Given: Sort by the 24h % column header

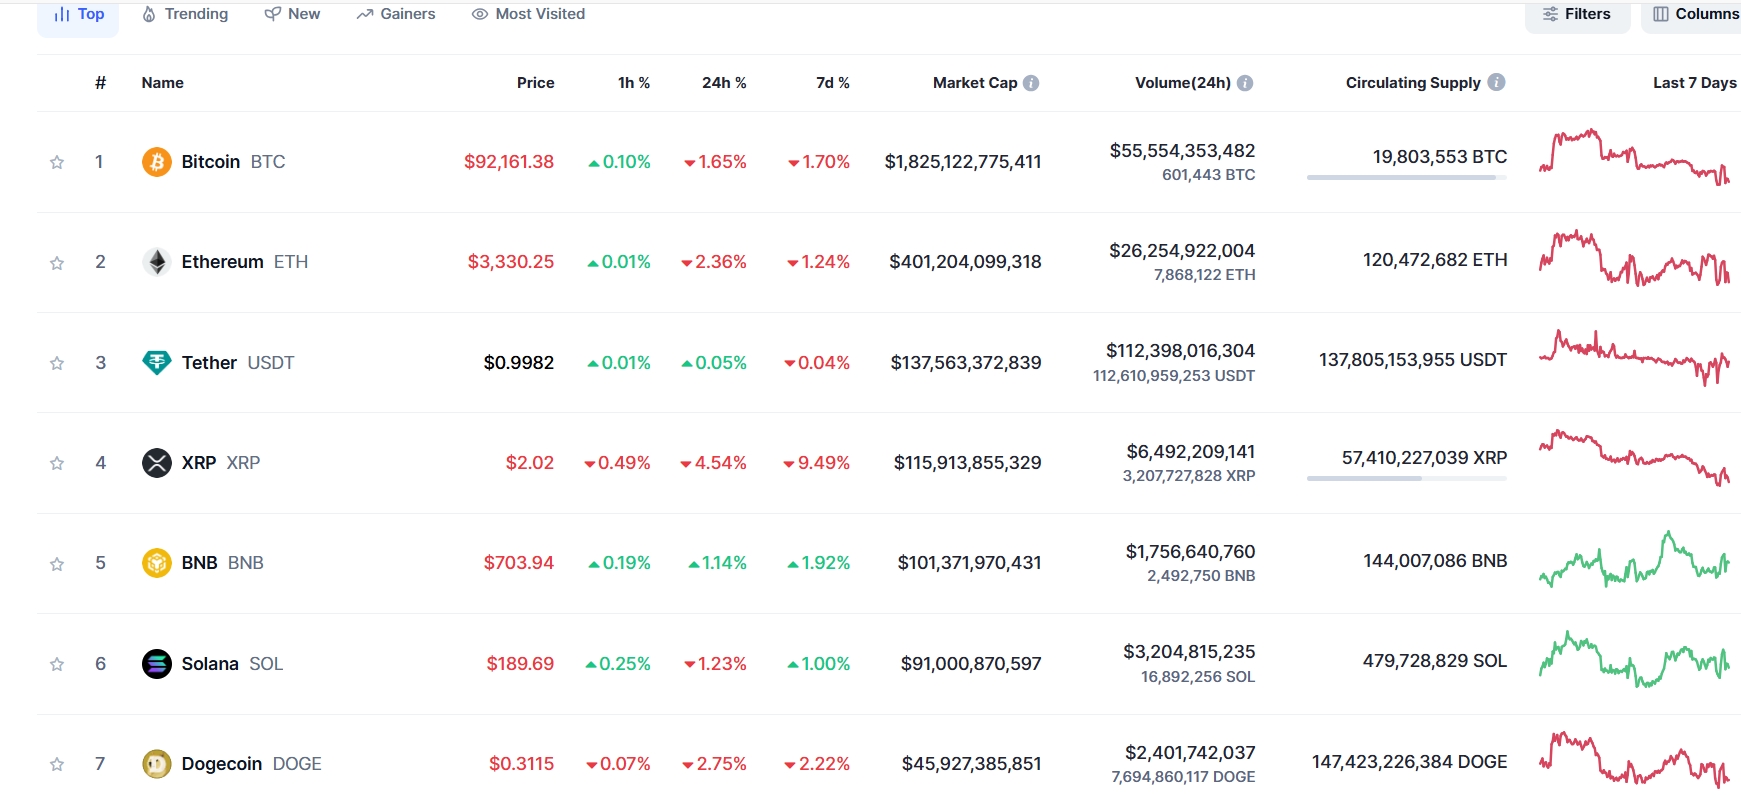Looking at the screenshot, I should point(724,83).
